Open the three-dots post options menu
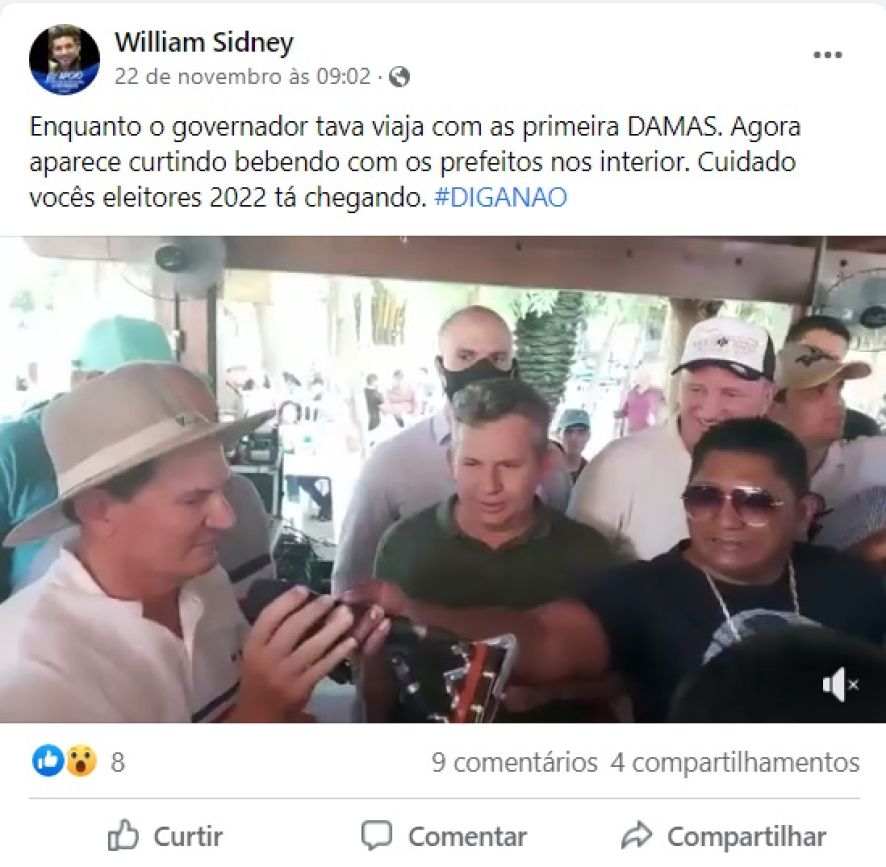 [x=828, y=55]
